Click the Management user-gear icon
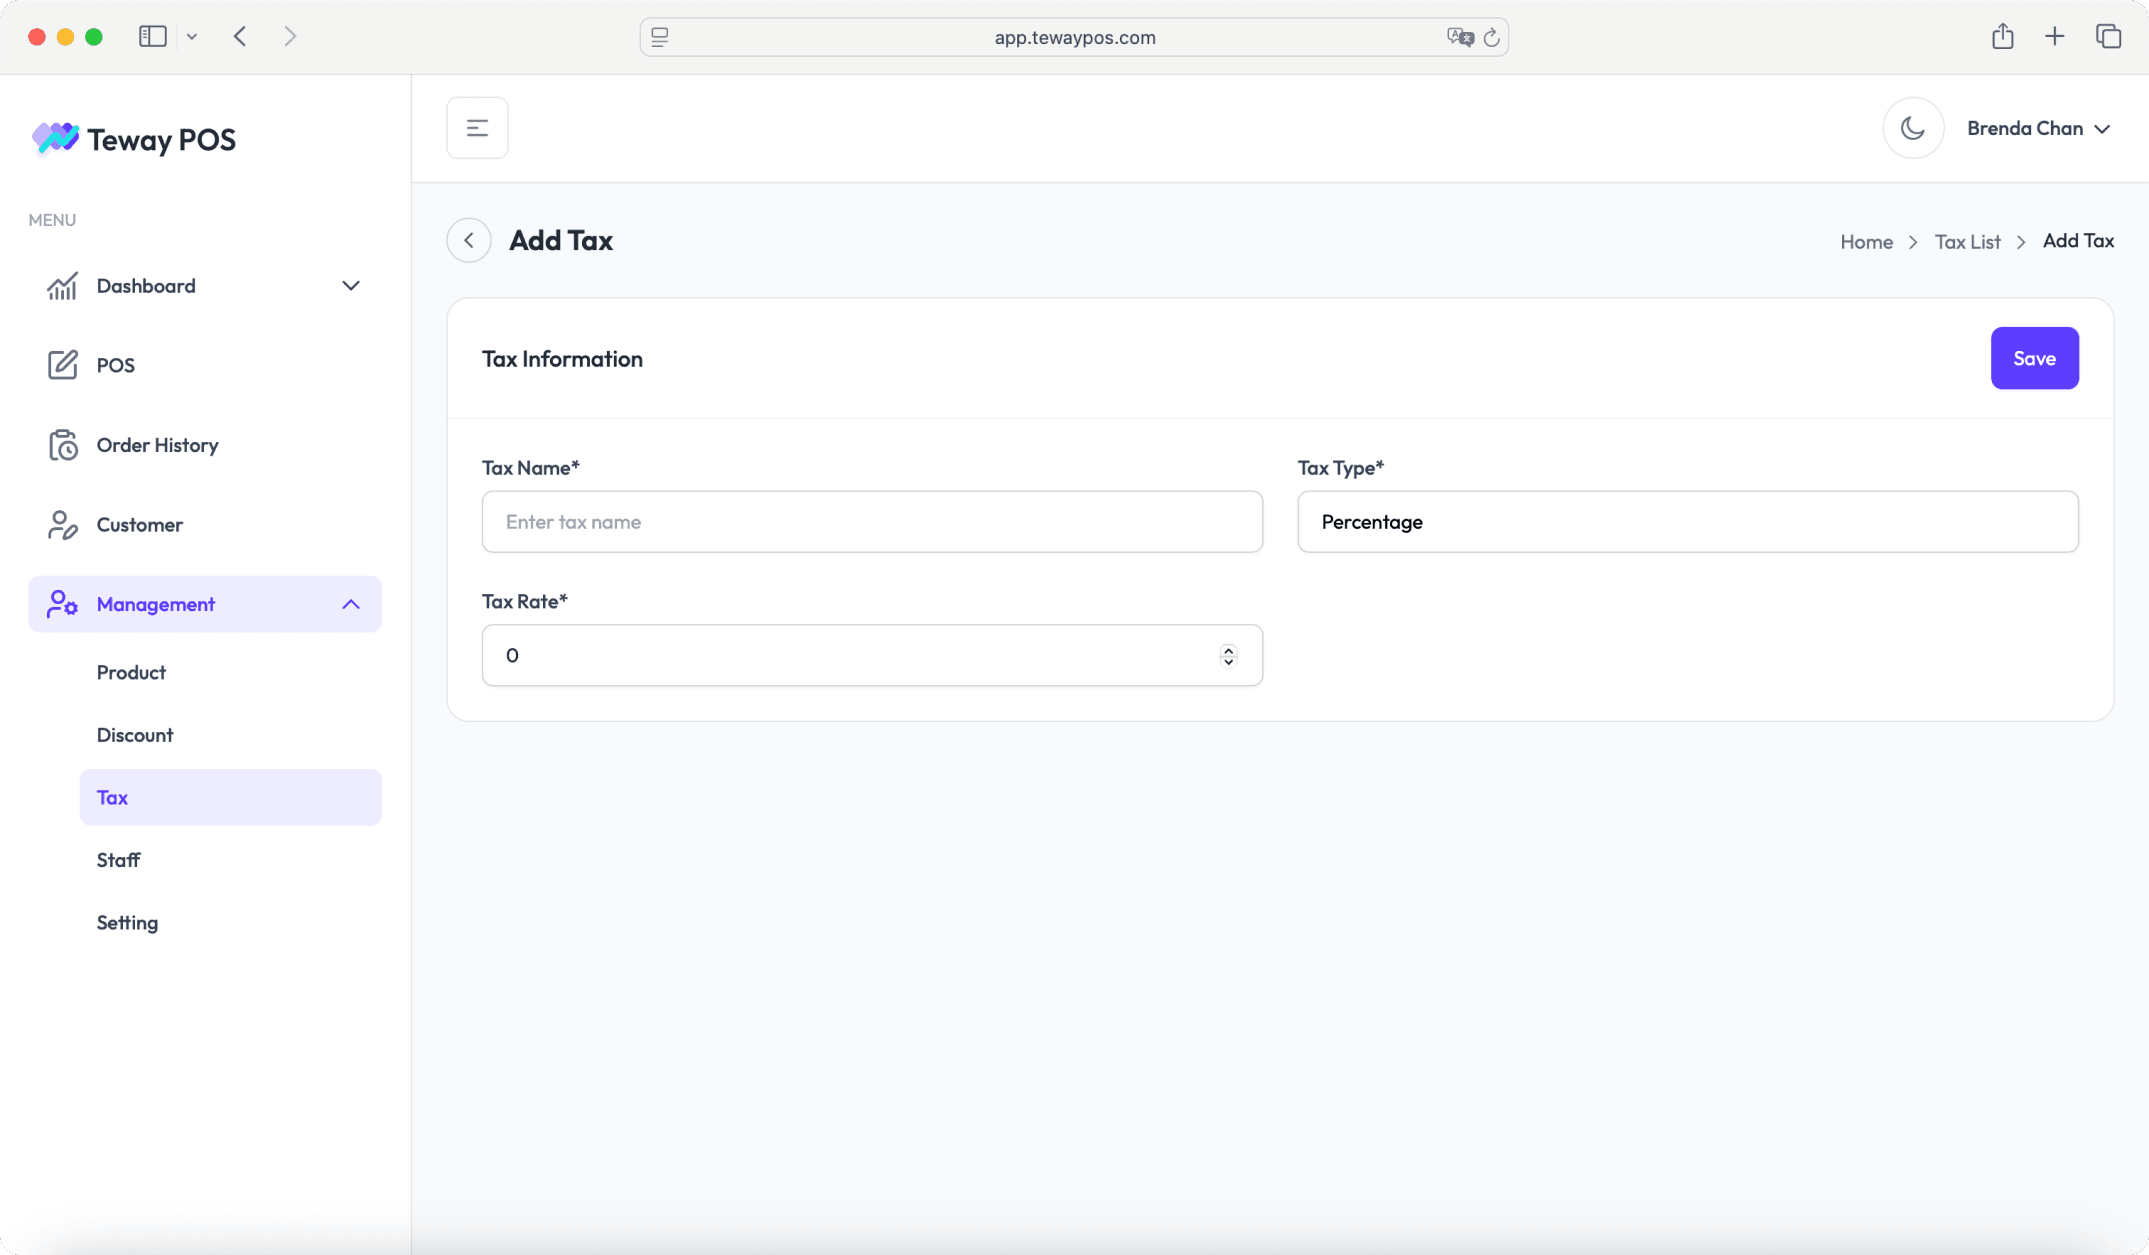 coord(62,604)
